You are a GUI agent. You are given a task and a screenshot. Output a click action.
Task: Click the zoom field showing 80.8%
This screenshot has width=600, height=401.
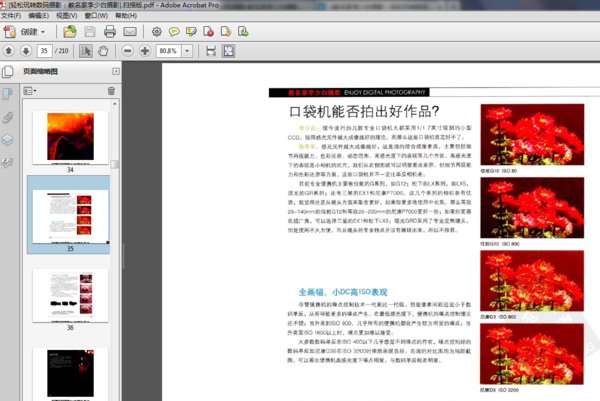168,51
